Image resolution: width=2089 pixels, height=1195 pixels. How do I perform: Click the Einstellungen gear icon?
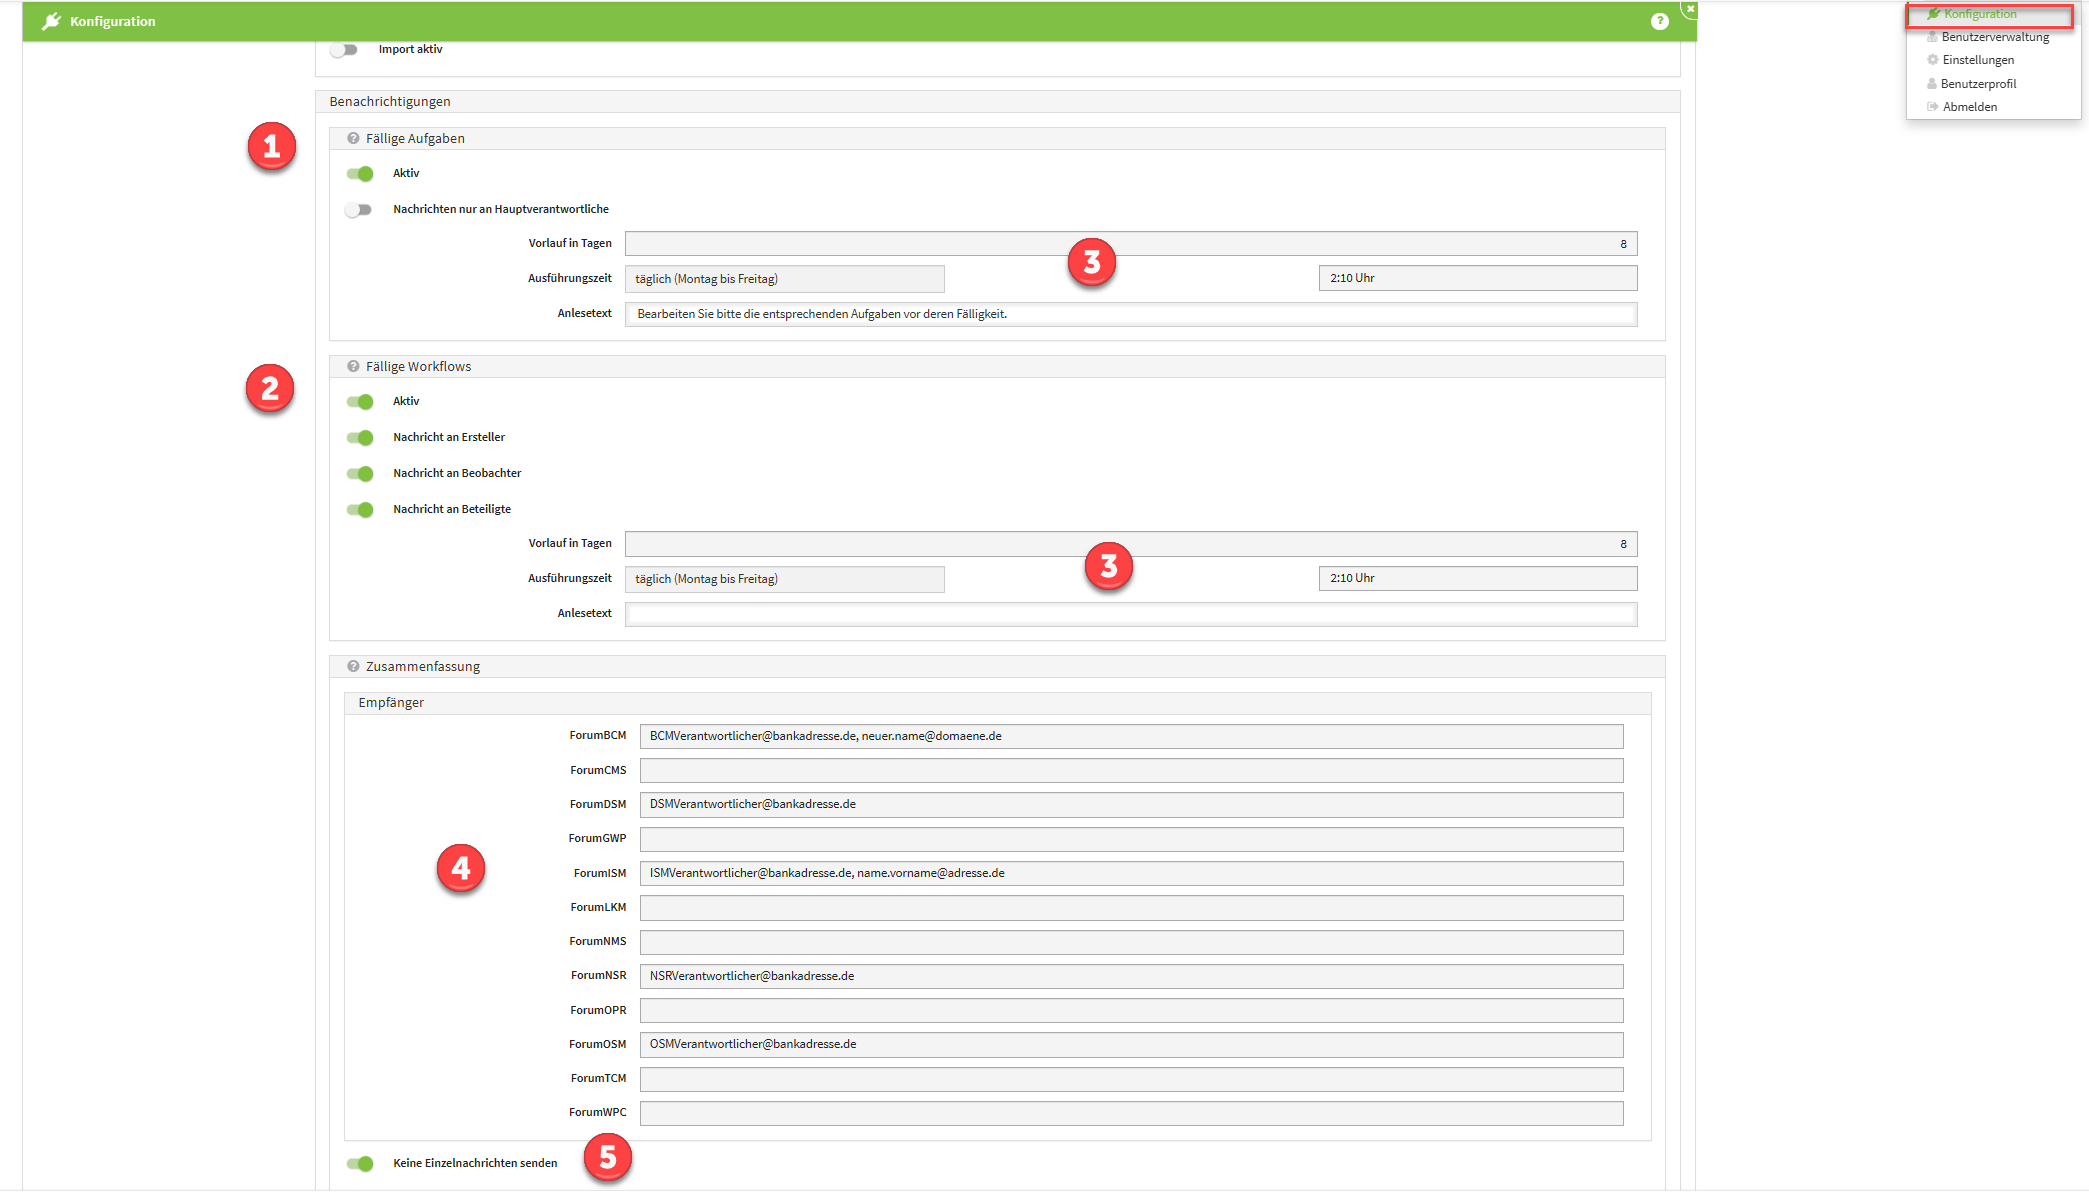click(1932, 60)
